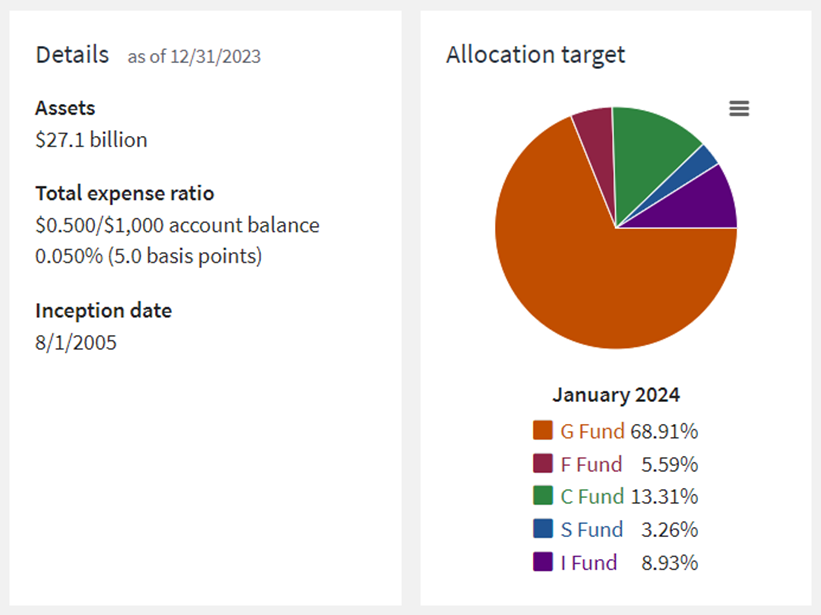The image size is (821, 615).
Task: Click the S Fund legend label
Action: tap(591, 529)
